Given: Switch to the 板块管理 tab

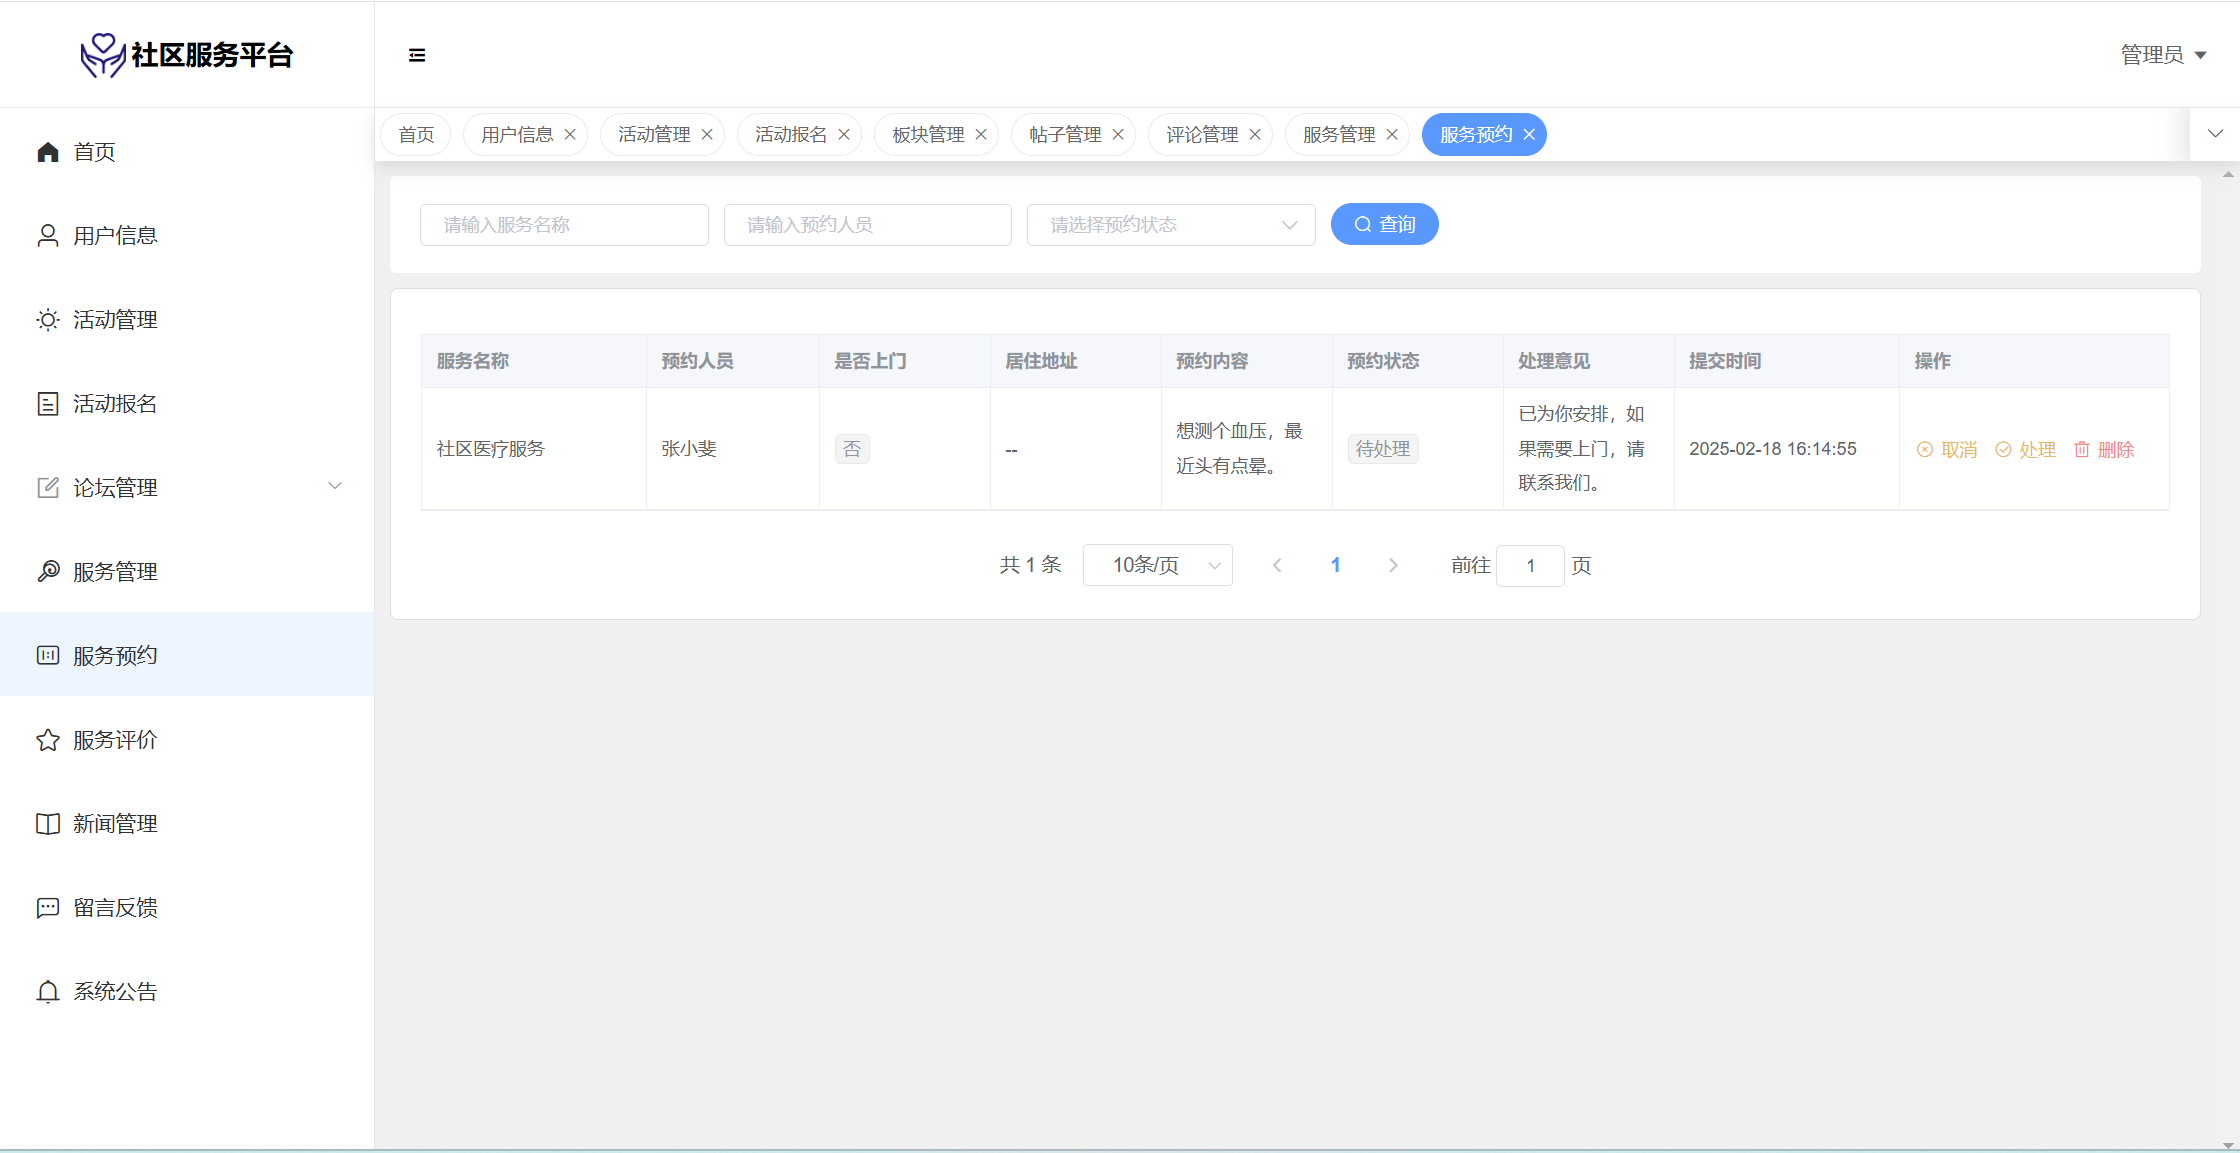Looking at the screenshot, I should coord(927,135).
